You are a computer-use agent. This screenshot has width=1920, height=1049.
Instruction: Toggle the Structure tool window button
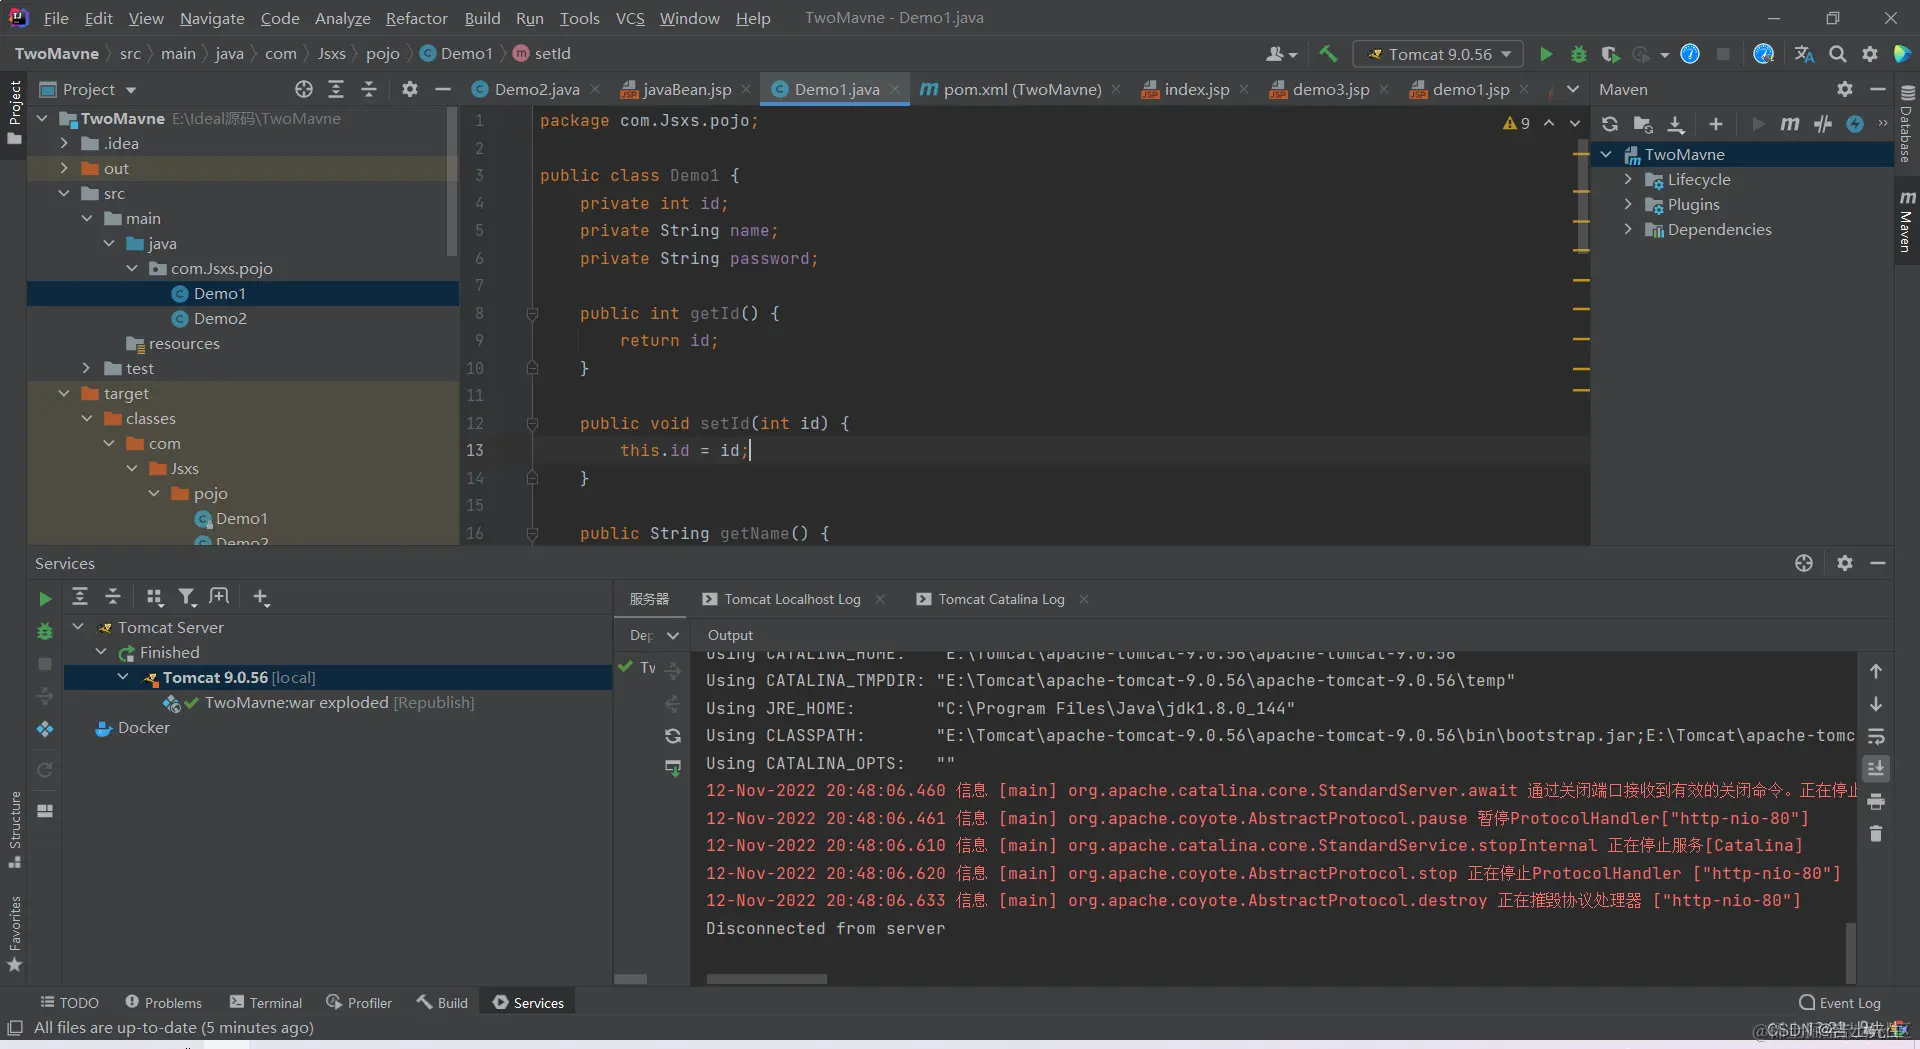(x=14, y=830)
